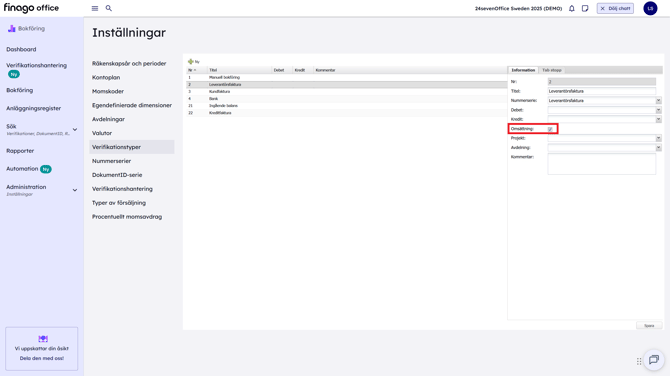Sort by the Nr column header
This screenshot has height=376, width=670.
(197, 70)
